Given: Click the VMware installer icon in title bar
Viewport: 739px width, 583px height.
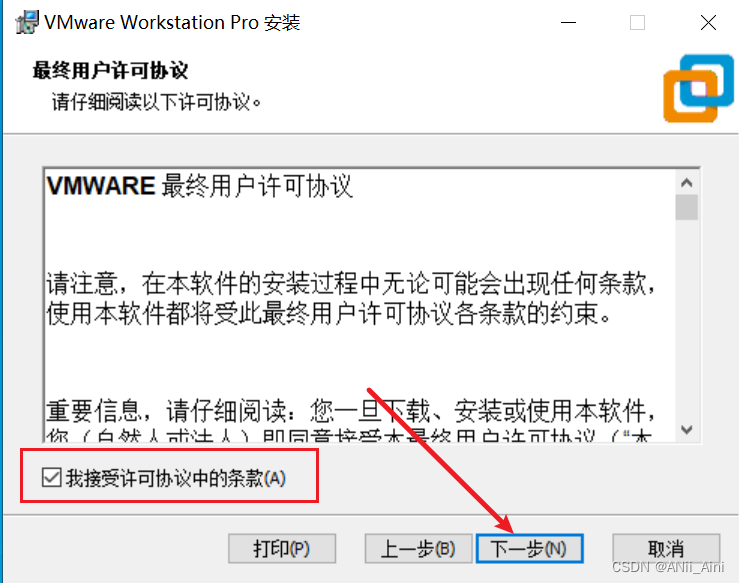Looking at the screenshot, I should 27,22.
